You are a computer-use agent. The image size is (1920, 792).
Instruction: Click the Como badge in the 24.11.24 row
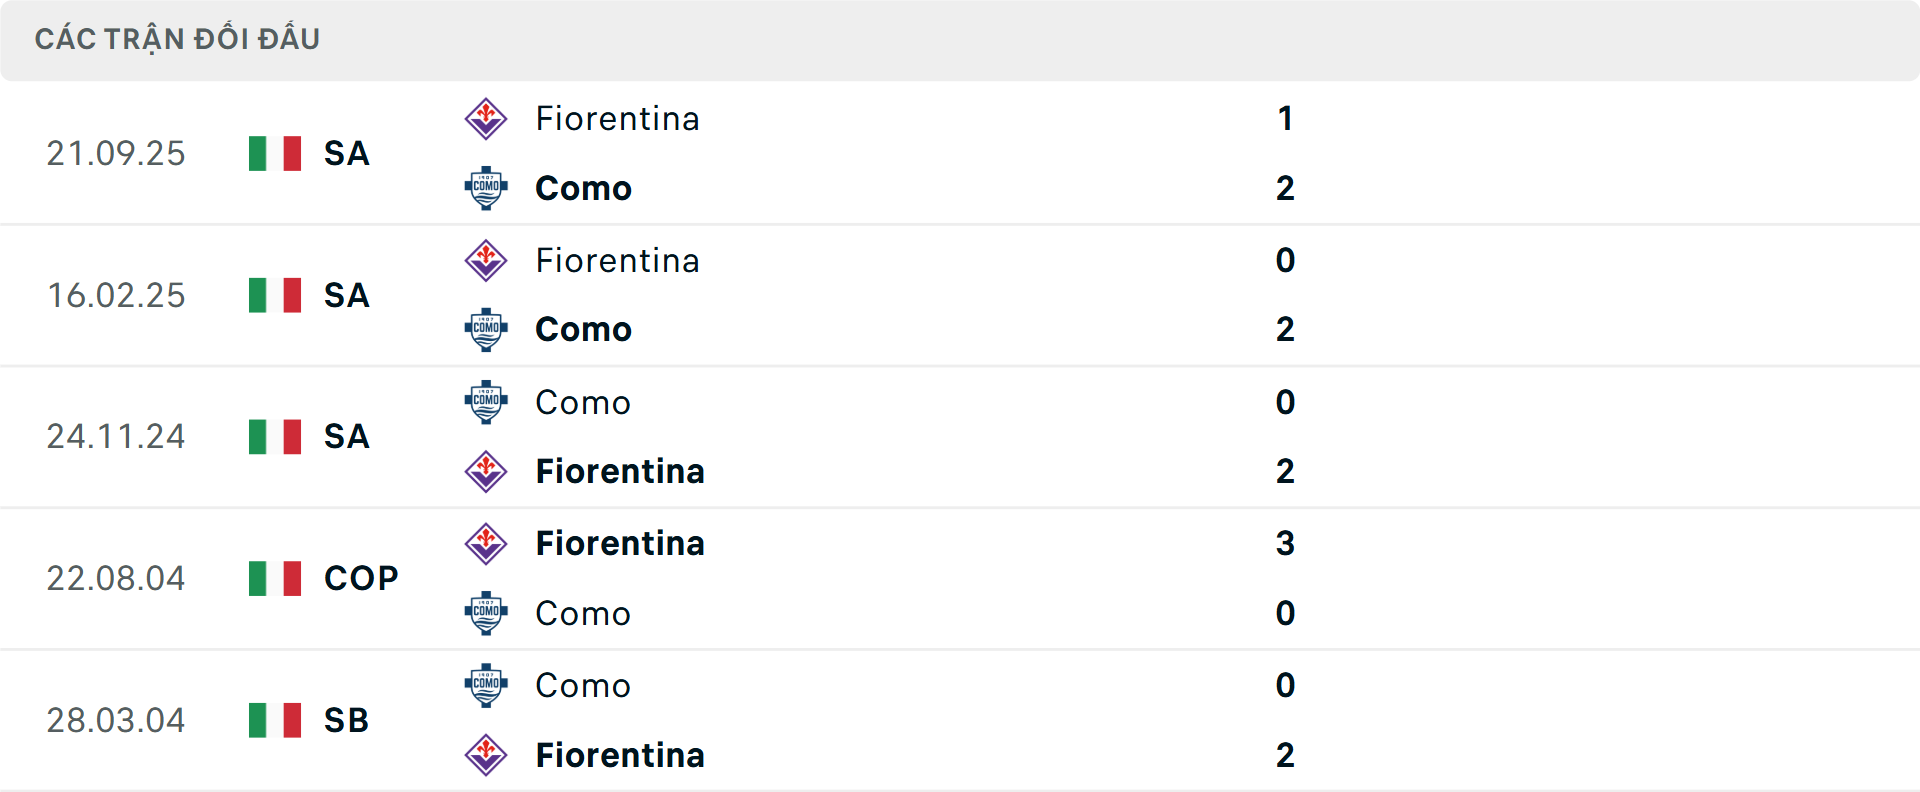click(487, 402)
